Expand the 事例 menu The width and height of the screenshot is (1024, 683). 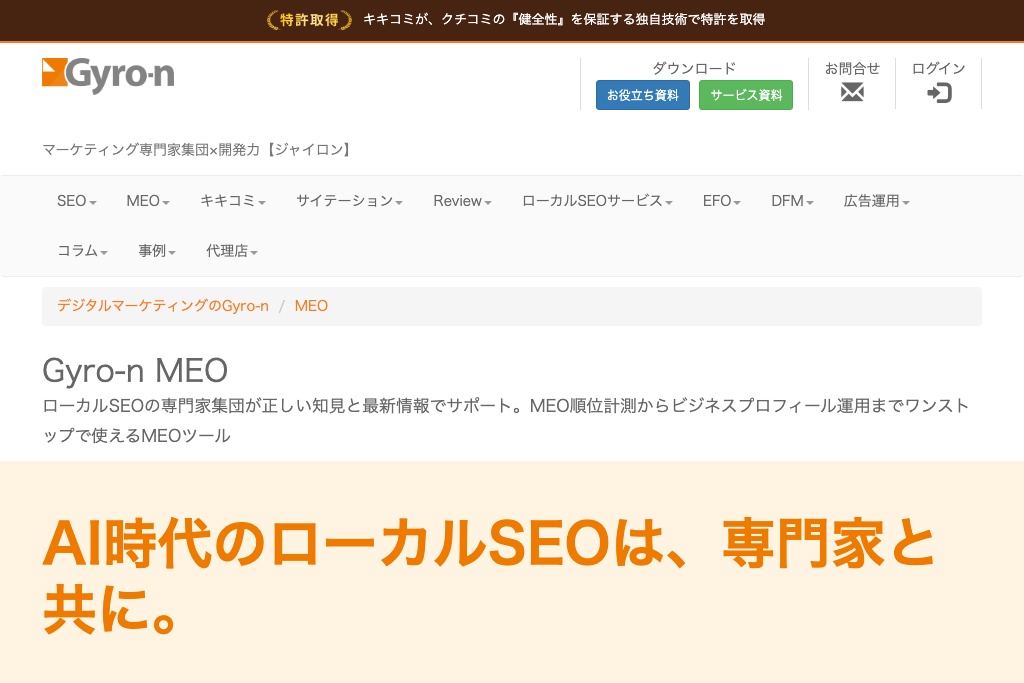[157, 251]
